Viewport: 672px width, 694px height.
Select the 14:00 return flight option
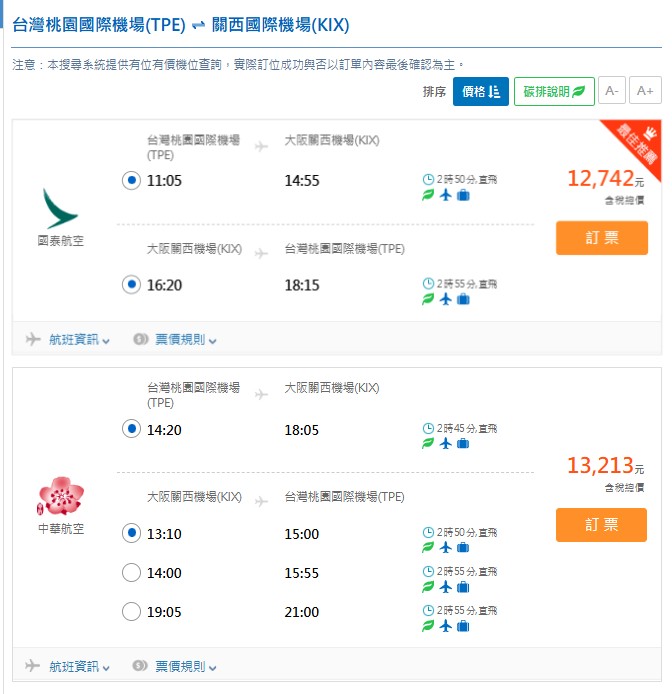point(131,573)
